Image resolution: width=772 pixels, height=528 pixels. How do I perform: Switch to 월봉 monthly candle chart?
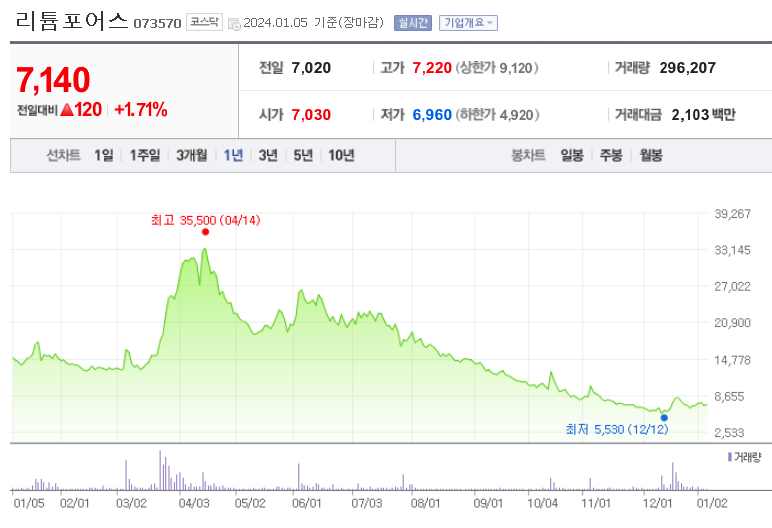coord(651,156)
